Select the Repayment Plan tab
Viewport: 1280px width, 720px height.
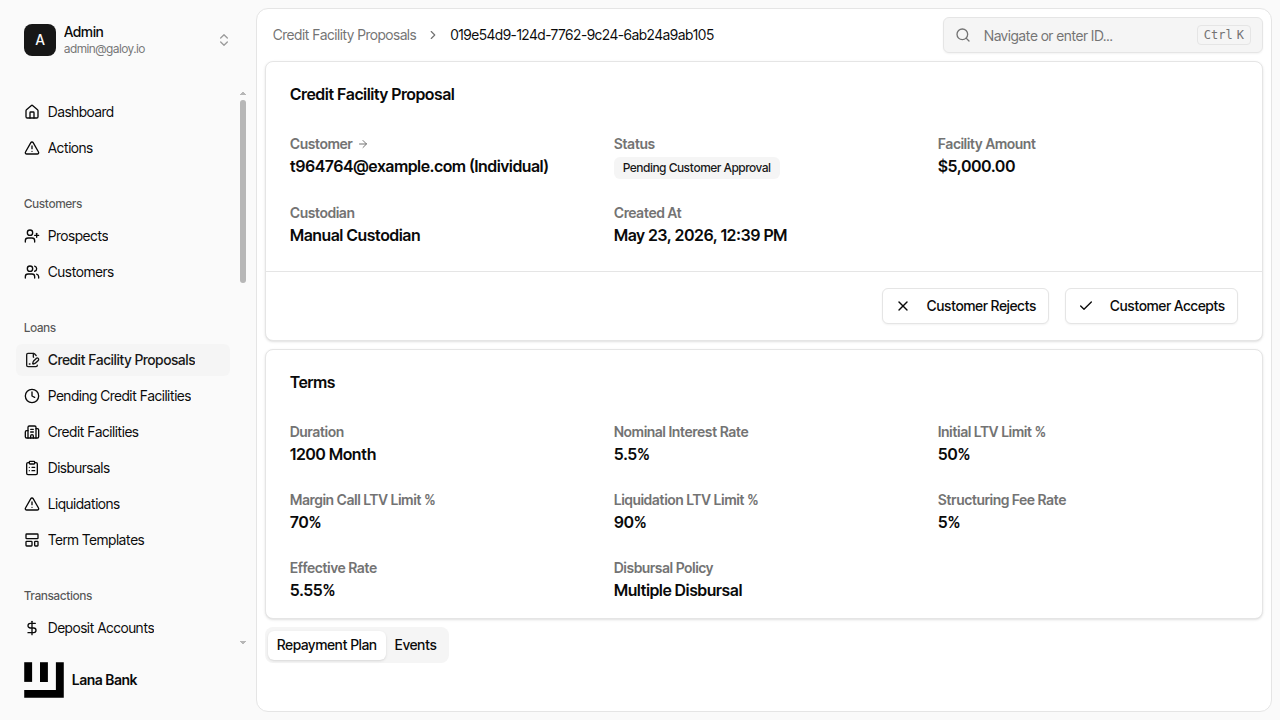pyautogui.click(x=327, y=645)
